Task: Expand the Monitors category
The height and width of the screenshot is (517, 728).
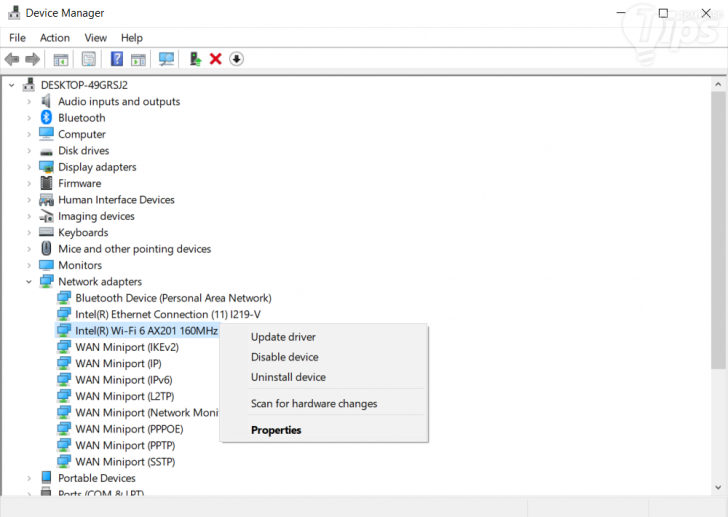Action: [29, 265]
